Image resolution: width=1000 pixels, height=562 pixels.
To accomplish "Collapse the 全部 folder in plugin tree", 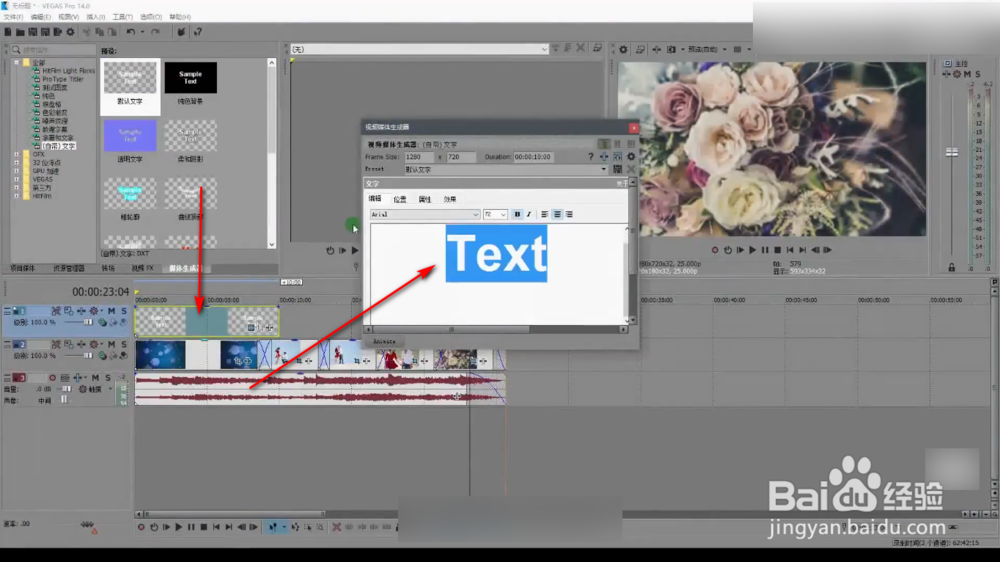I will [17, 63].
